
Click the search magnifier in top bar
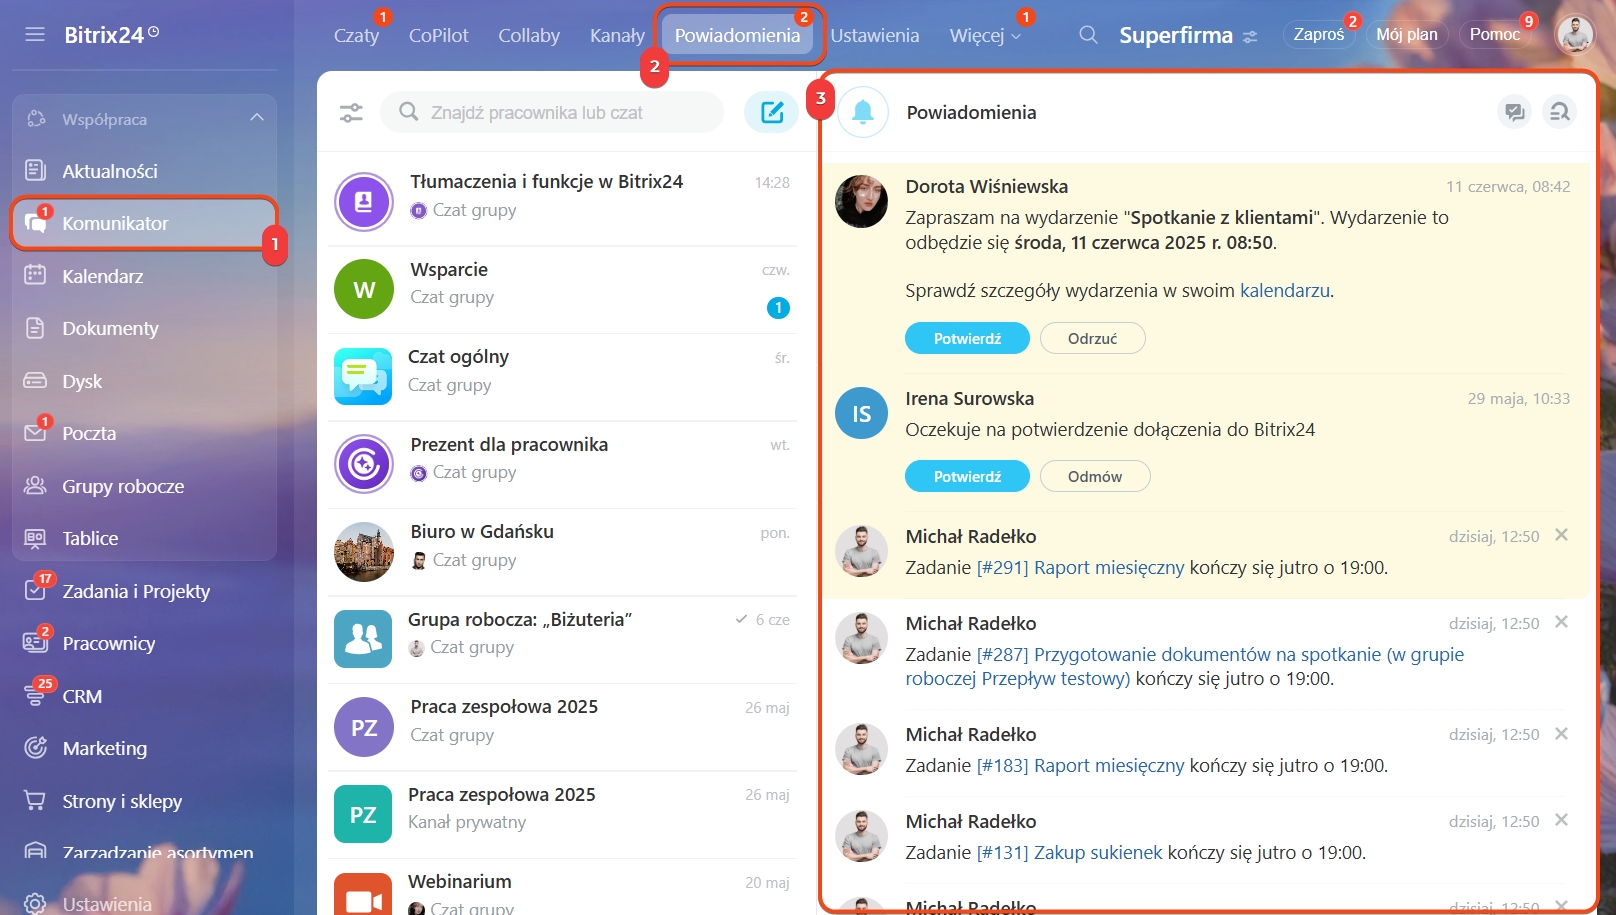point(1088,35)
